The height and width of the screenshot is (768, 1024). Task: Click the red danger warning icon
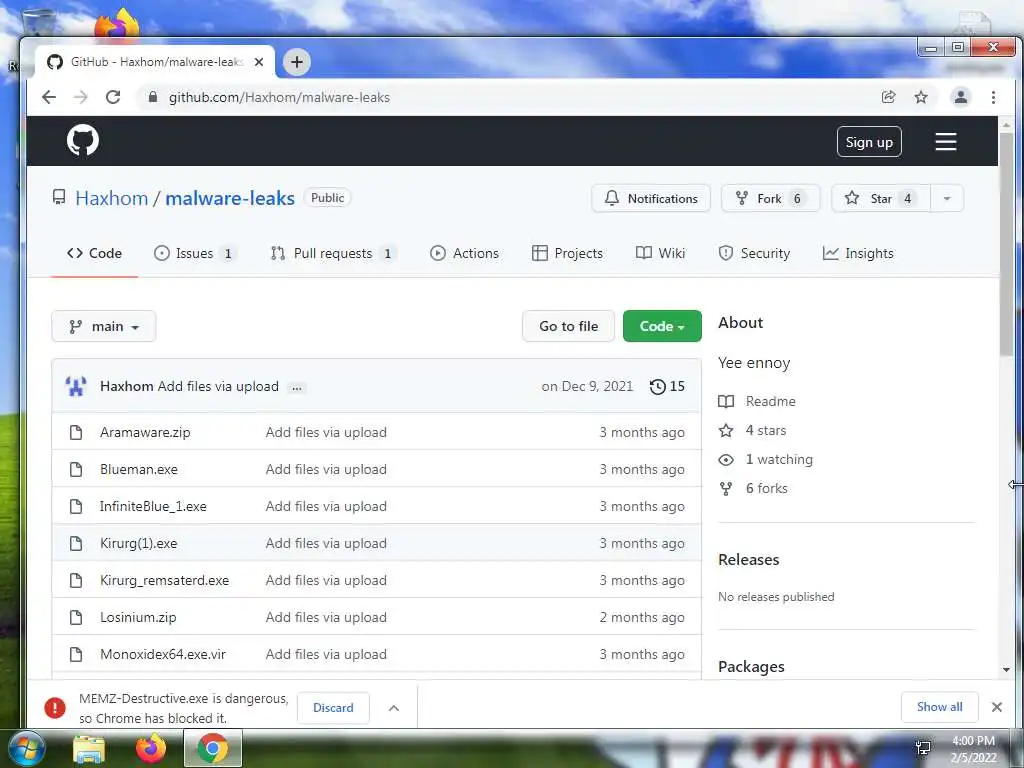pyautogui.click(x=55, y=707)
